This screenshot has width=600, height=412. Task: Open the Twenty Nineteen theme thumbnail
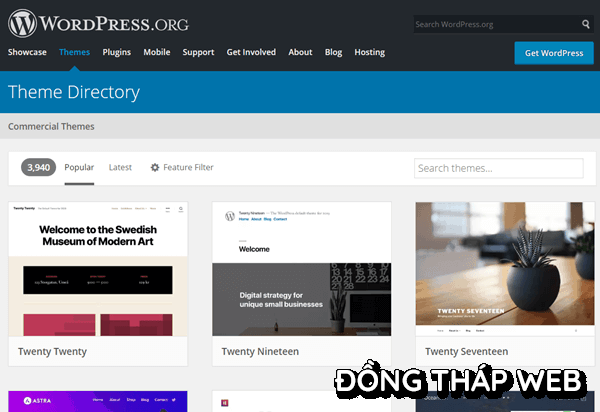pos(302,269)
